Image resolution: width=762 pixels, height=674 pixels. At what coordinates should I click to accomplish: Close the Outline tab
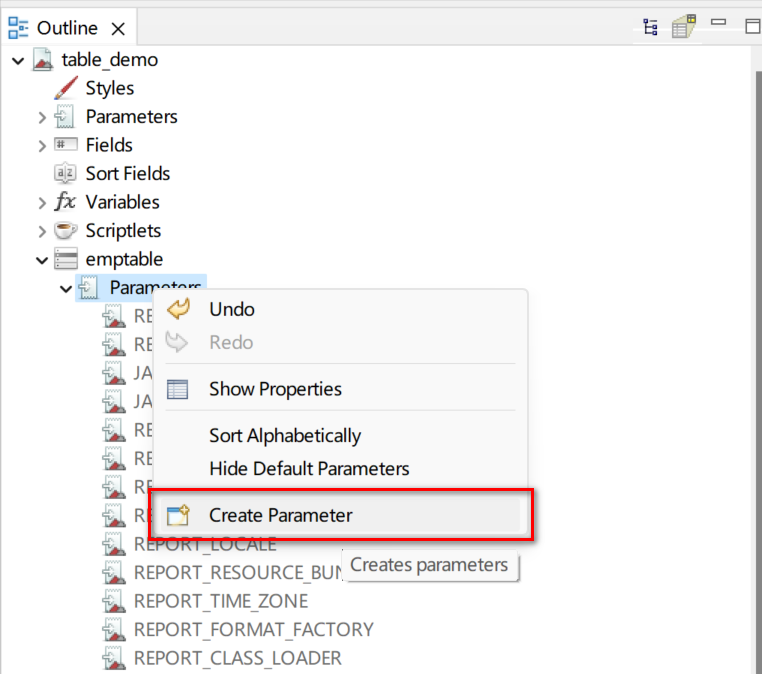[x=118, y=29]
